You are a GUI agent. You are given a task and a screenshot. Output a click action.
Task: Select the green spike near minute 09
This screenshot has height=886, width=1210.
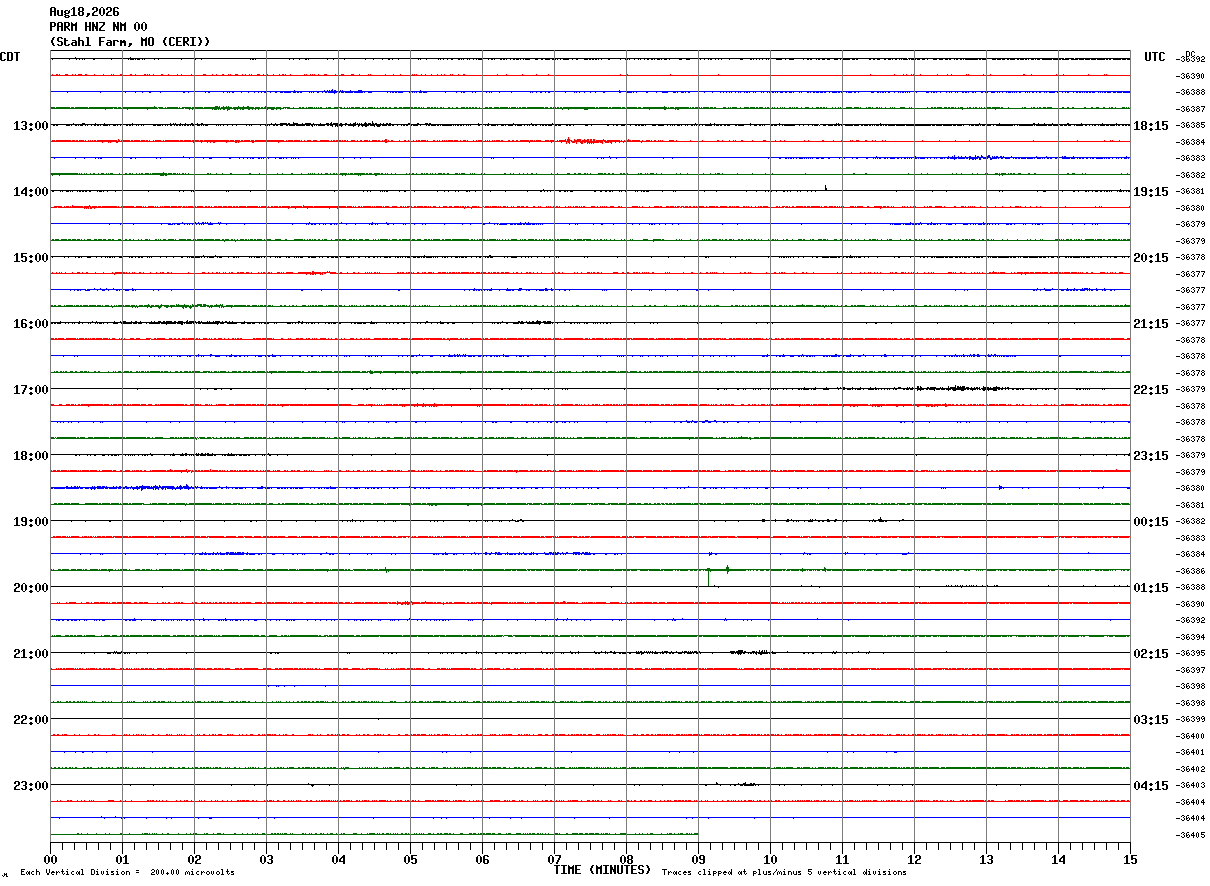click(709, 576)
